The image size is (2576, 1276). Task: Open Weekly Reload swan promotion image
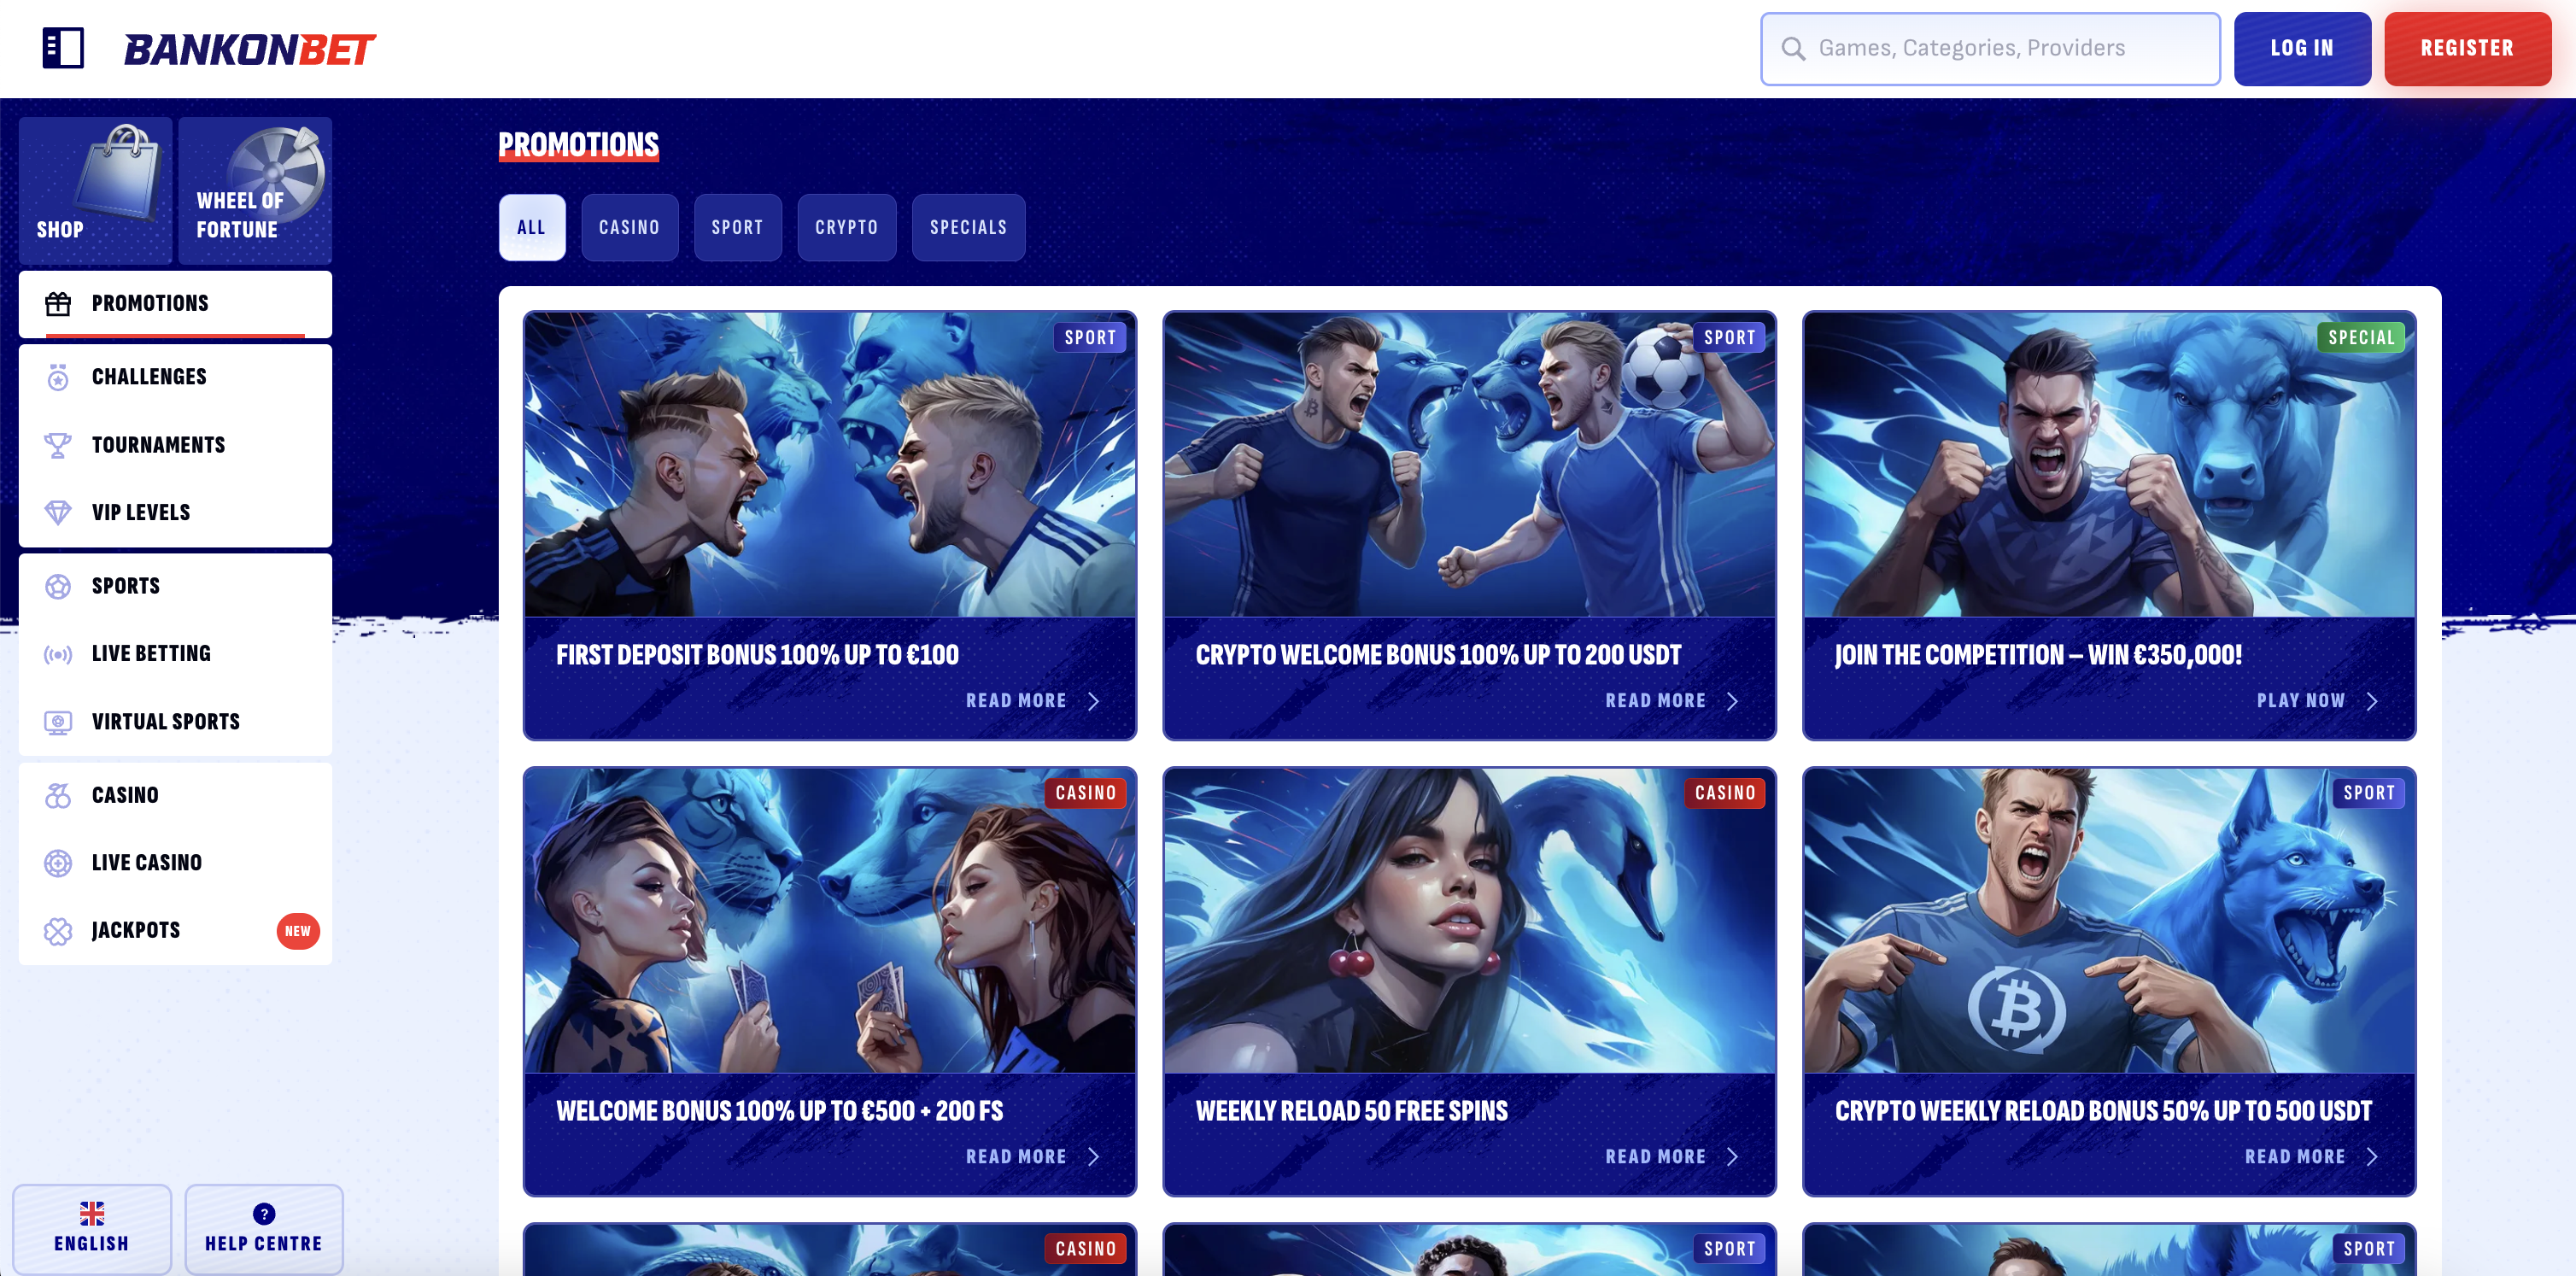(x=1470, y=920)
